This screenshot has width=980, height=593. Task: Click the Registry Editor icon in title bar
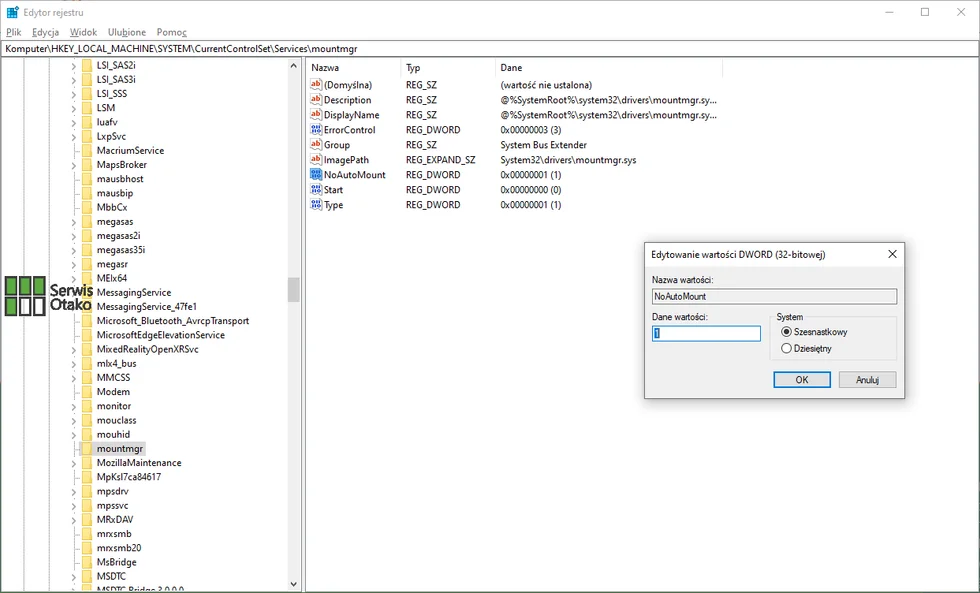point(12,12)
